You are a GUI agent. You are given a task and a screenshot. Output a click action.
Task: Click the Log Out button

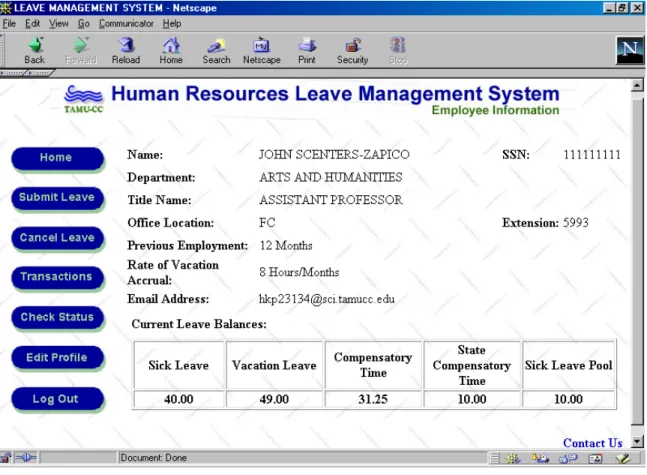coord(57,399)
